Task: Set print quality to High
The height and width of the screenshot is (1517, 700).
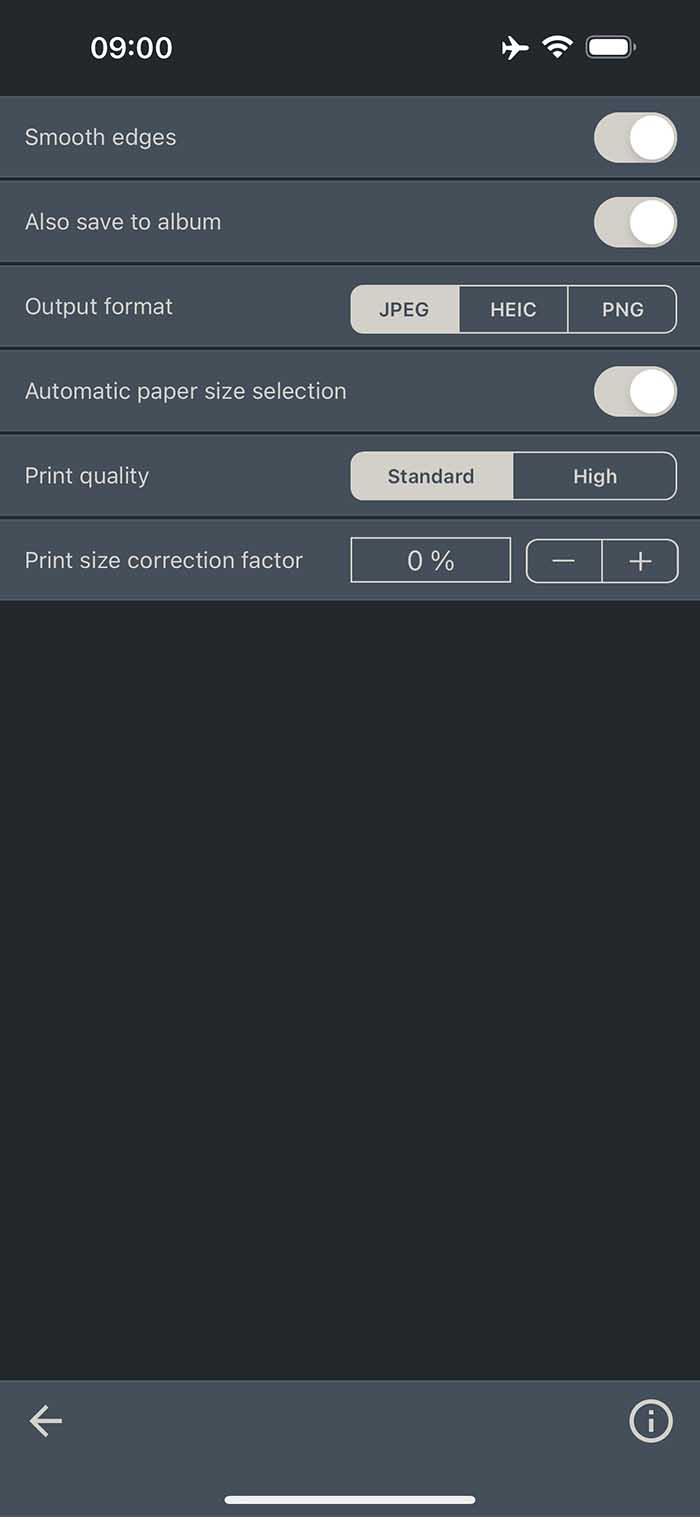Action: [x=595, y=476]
